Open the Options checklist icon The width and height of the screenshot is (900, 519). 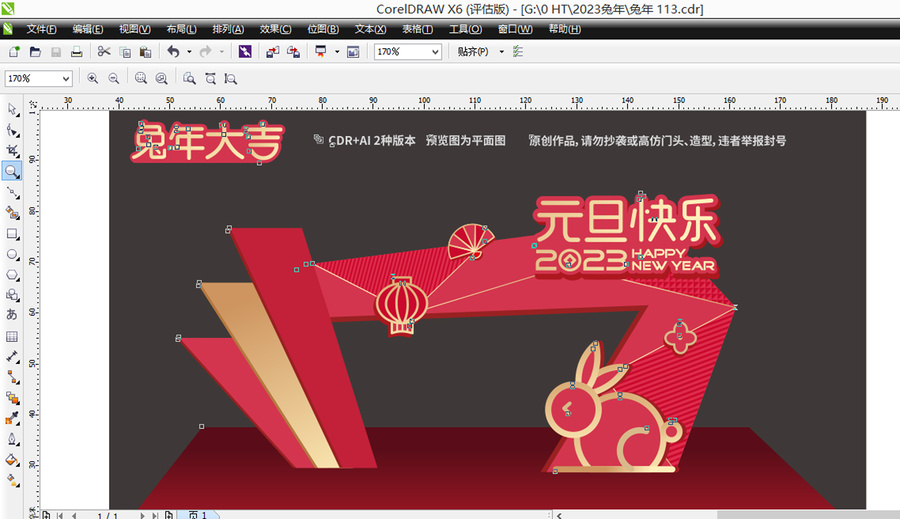coord(518,52)
